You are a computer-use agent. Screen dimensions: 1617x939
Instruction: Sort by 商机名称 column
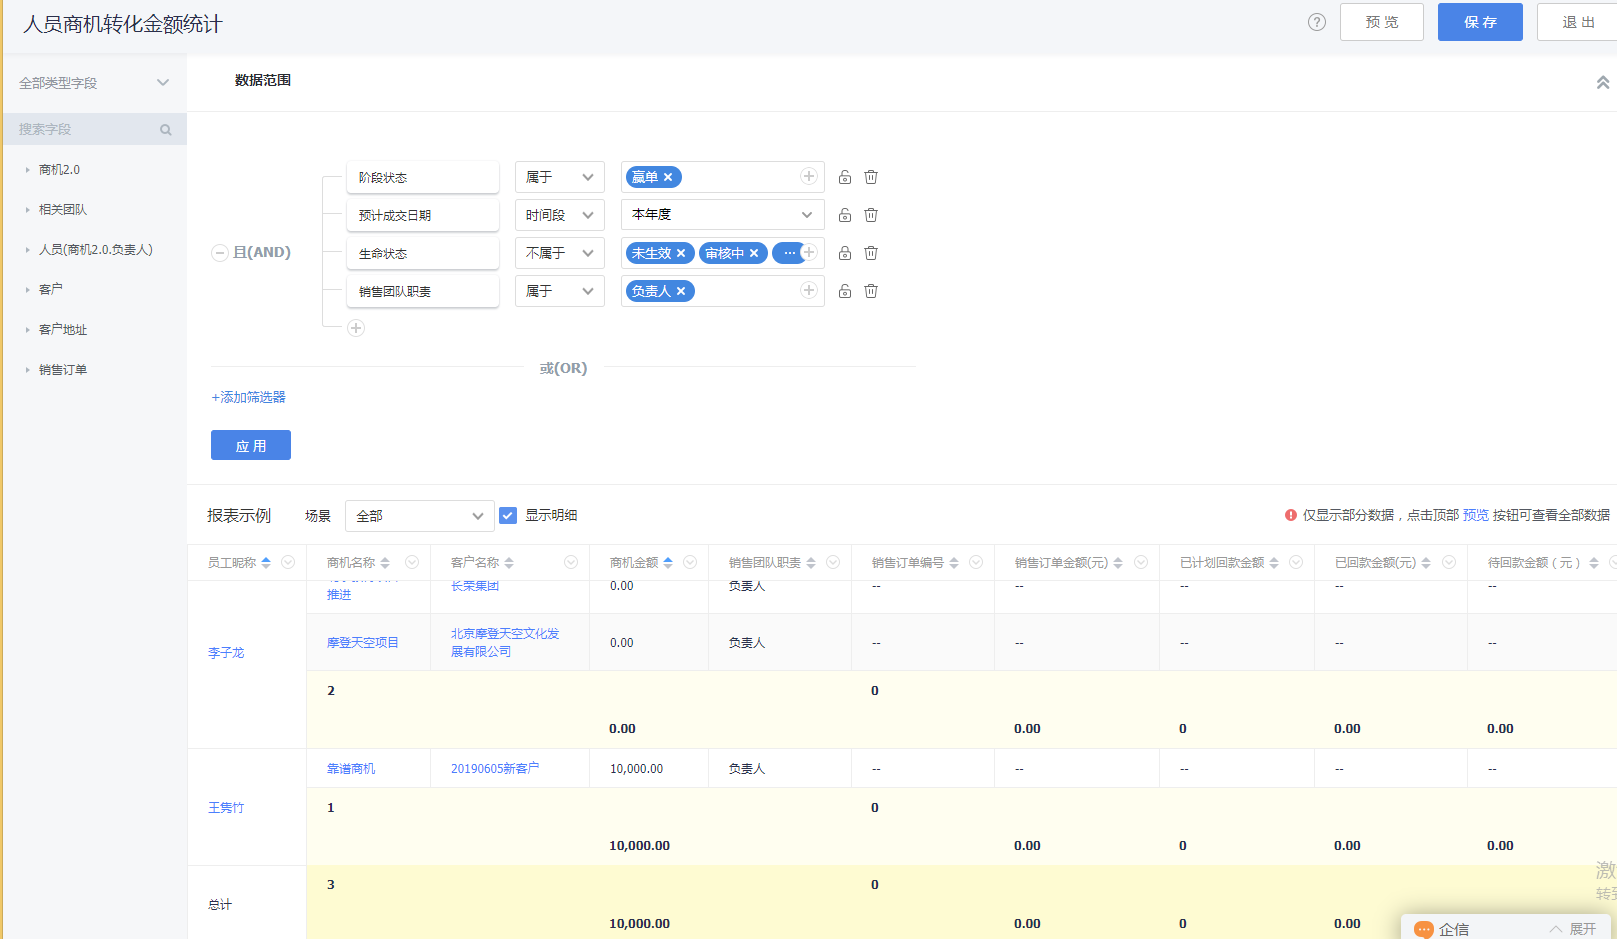[385, 563]
